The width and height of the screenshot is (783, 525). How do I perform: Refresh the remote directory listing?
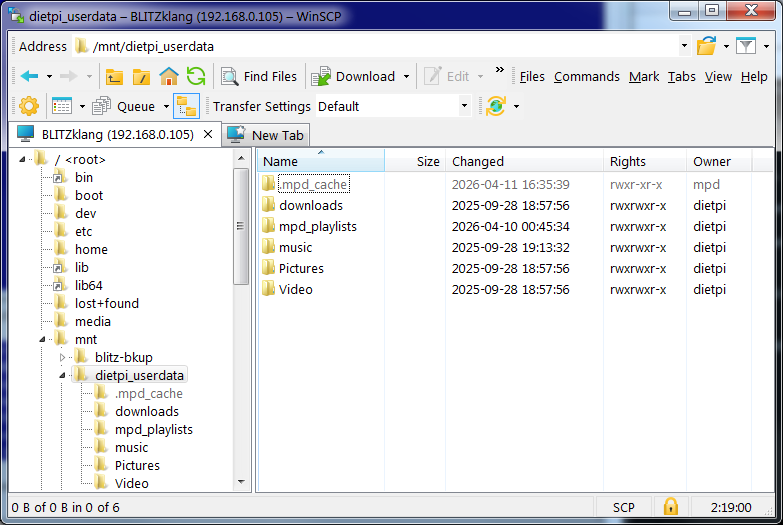(x=196, y=76)
